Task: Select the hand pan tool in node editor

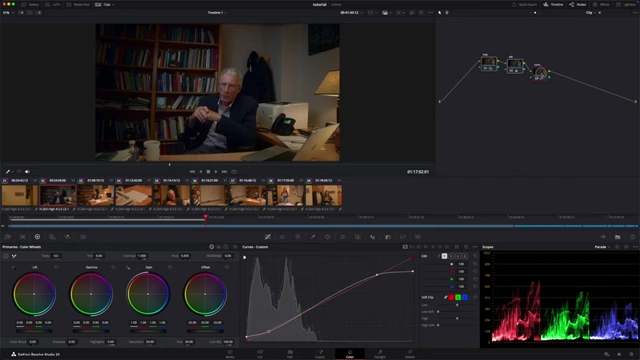Action: (x=447, y=13)
